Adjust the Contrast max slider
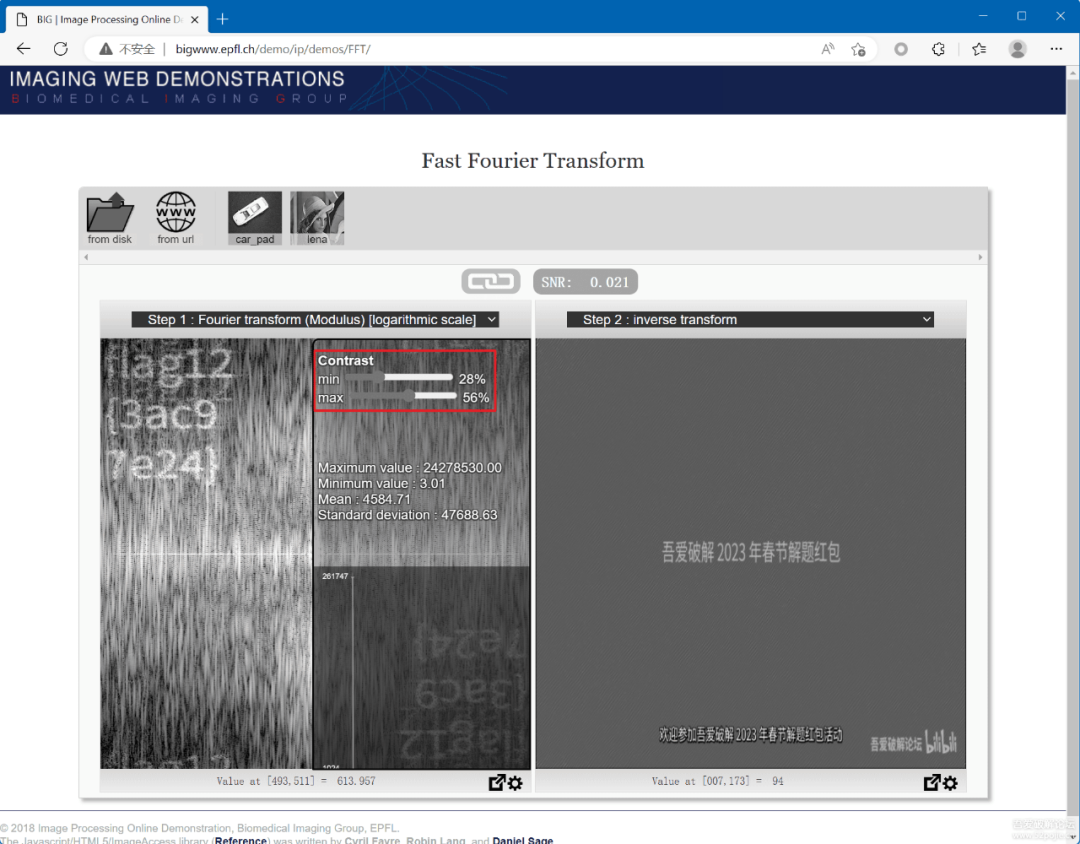The image size is (1080, 844). pos(435,397)
